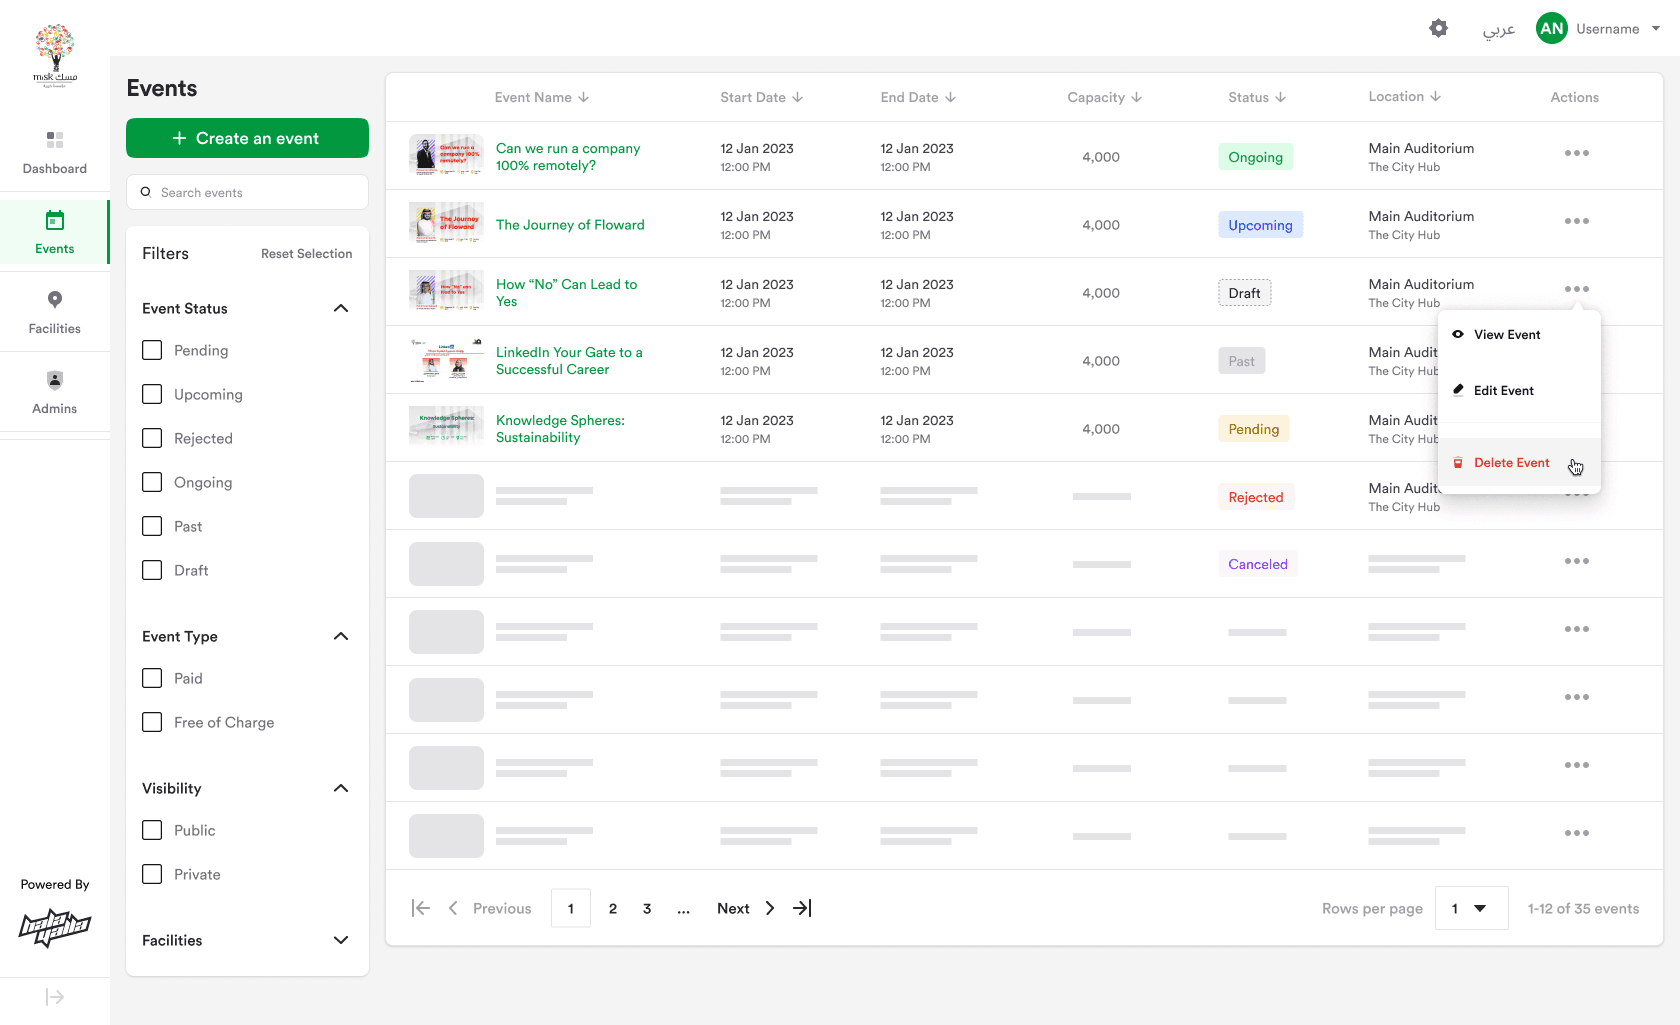Go to page 3
The image size is (1680, 1025).
tap(647, 908)
